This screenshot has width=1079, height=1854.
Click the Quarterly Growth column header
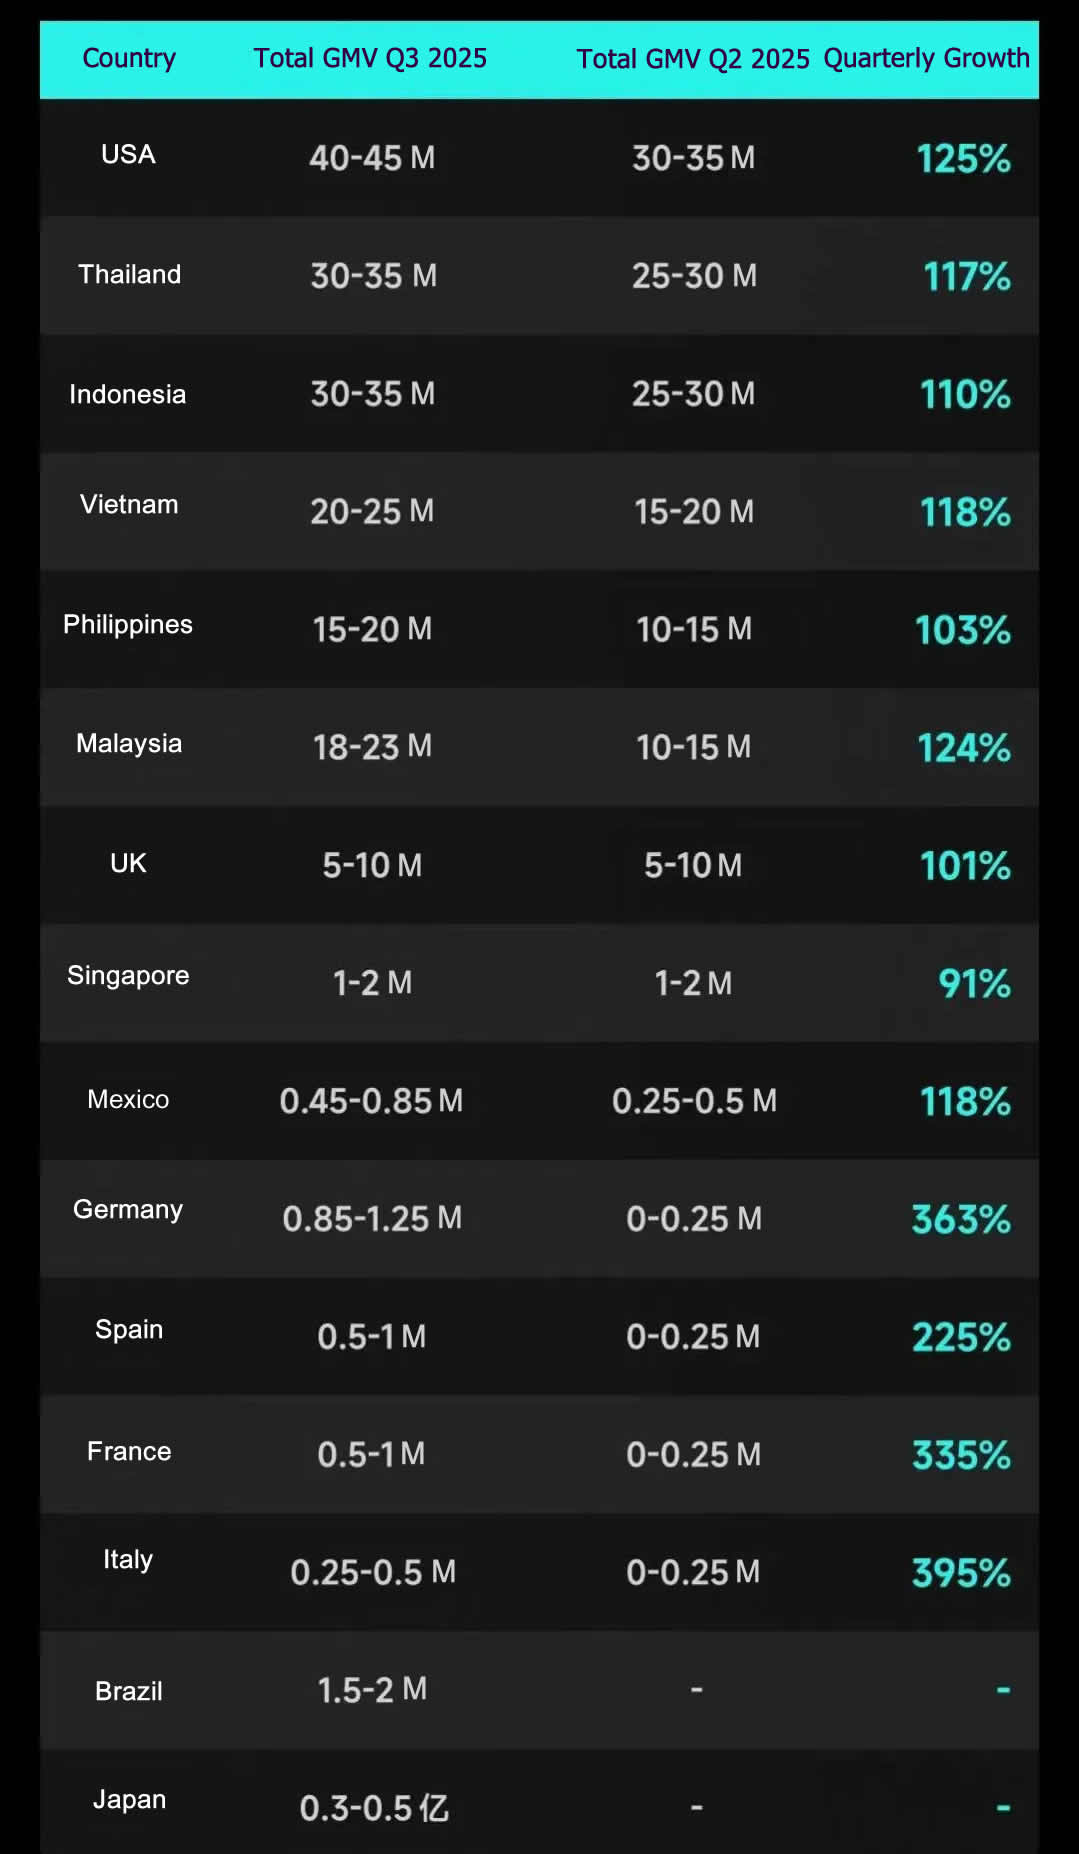(926, 58)
